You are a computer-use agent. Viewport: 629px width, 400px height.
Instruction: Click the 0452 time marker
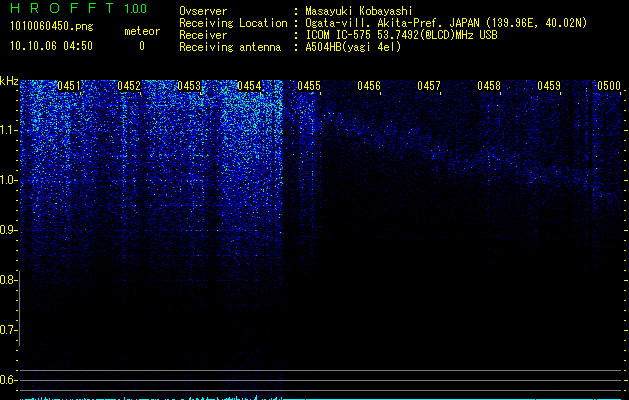pos(129,86)
